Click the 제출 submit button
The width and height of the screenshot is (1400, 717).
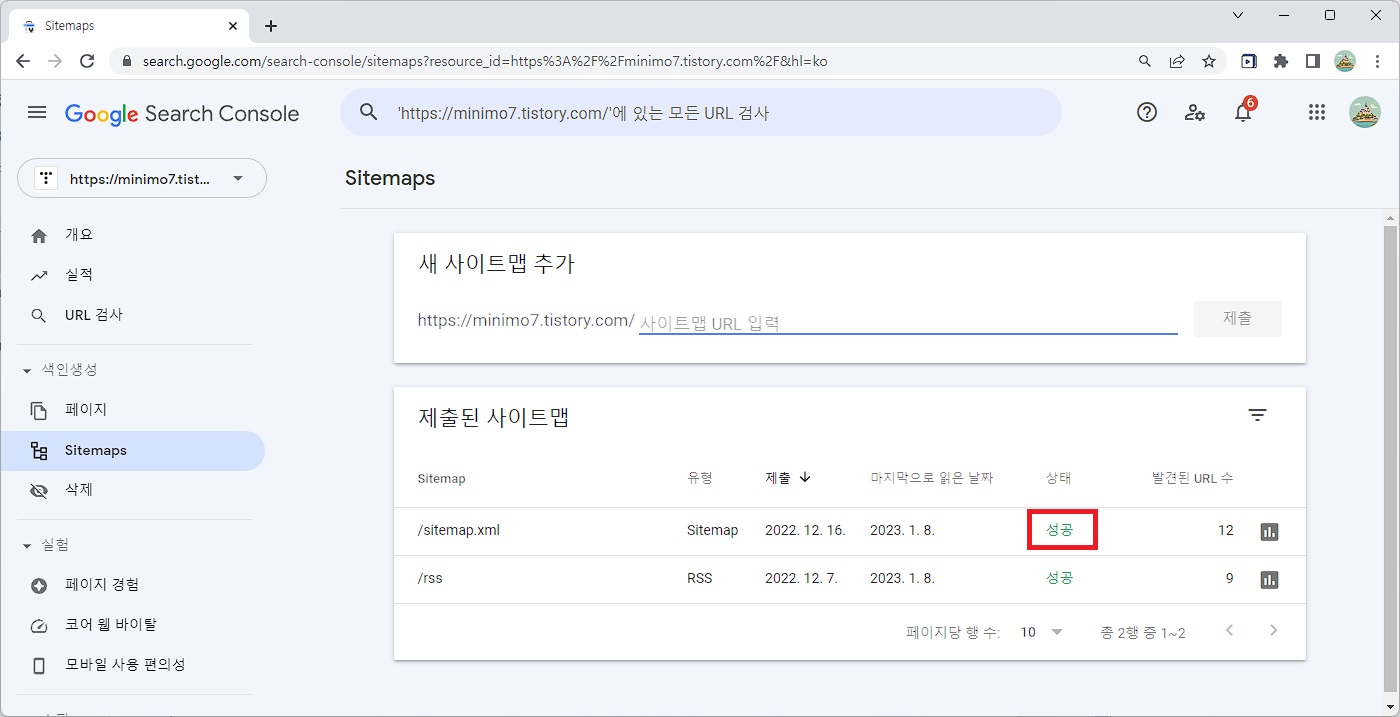pos(1238,318)
